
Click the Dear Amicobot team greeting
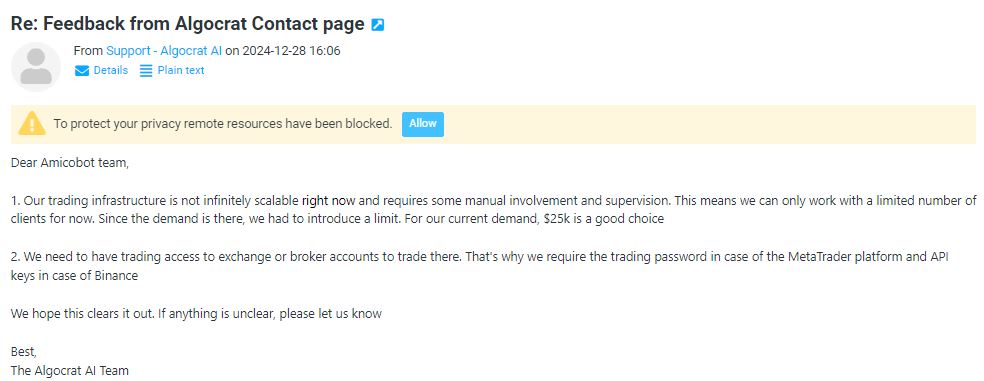[70, 163]
